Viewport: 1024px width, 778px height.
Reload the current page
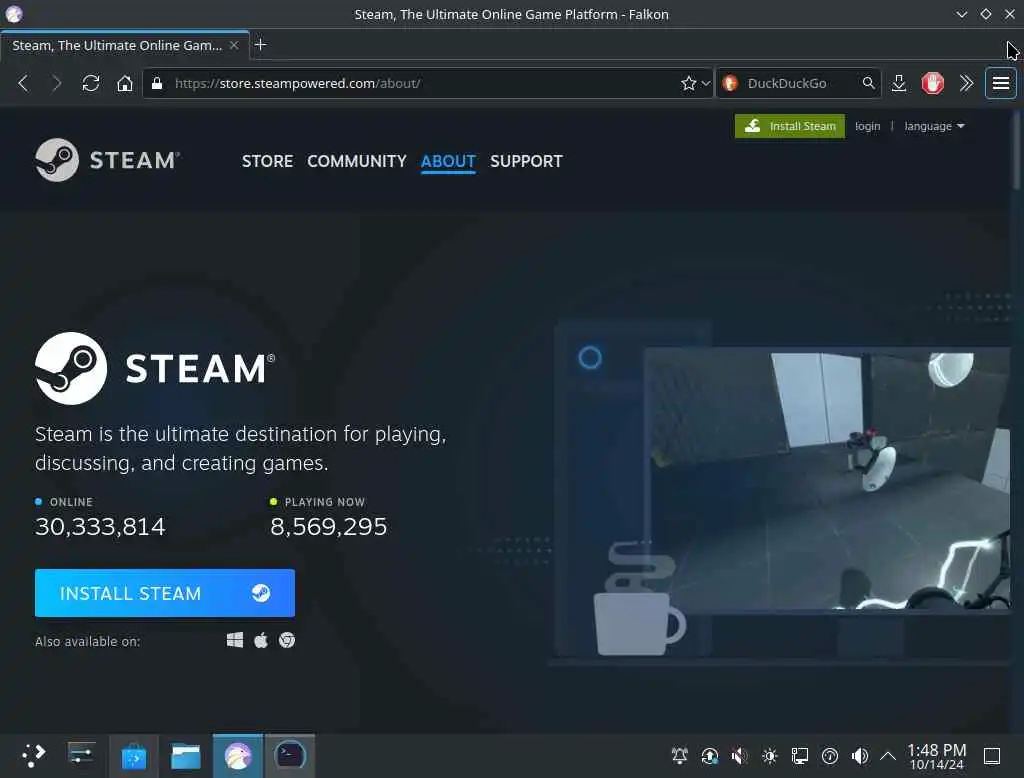91,84
